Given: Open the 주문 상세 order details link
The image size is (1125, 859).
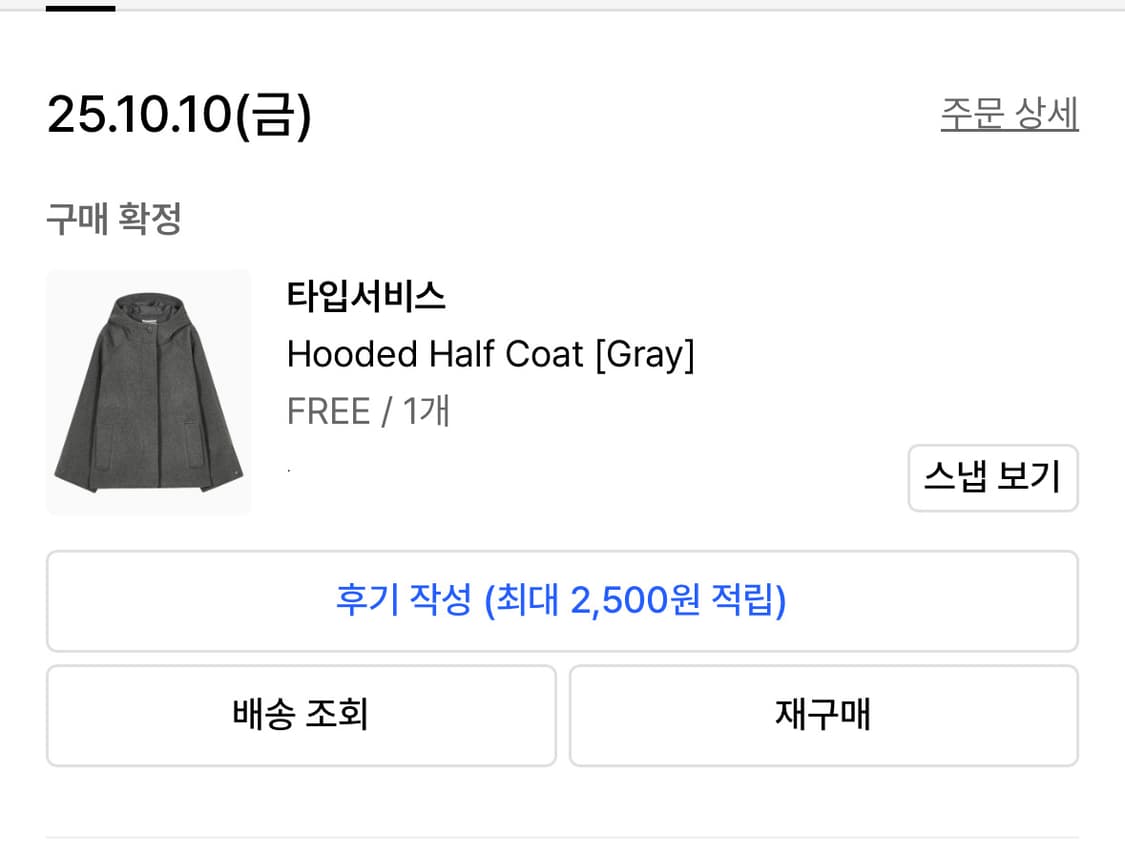Looking at the screenshot, I should click(1009, 114).
